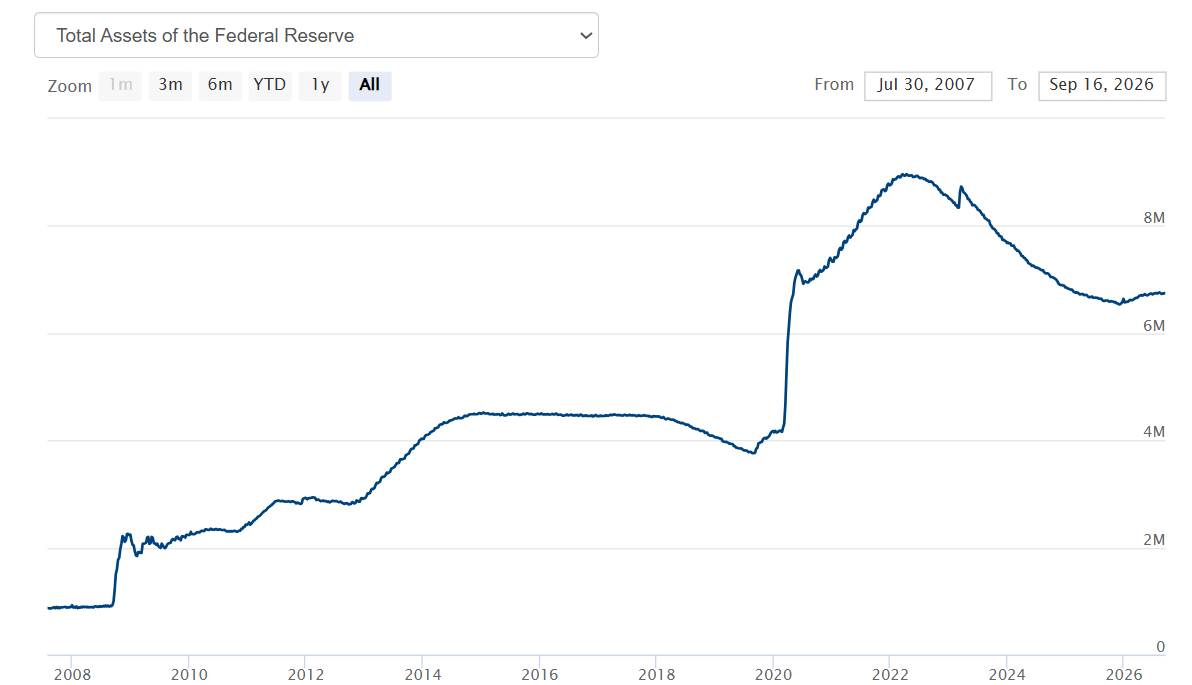Image resolution: width=1192 pixels, height=685 pixels.
Task: Click the 2014 label on the x-axis
Action: 423,674
